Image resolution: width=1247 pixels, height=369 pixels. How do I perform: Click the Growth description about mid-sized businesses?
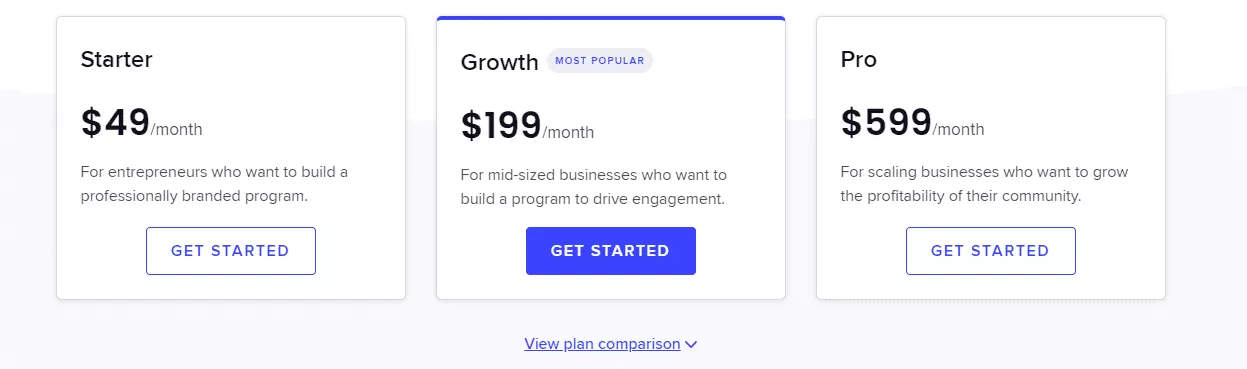coord(594,187)
